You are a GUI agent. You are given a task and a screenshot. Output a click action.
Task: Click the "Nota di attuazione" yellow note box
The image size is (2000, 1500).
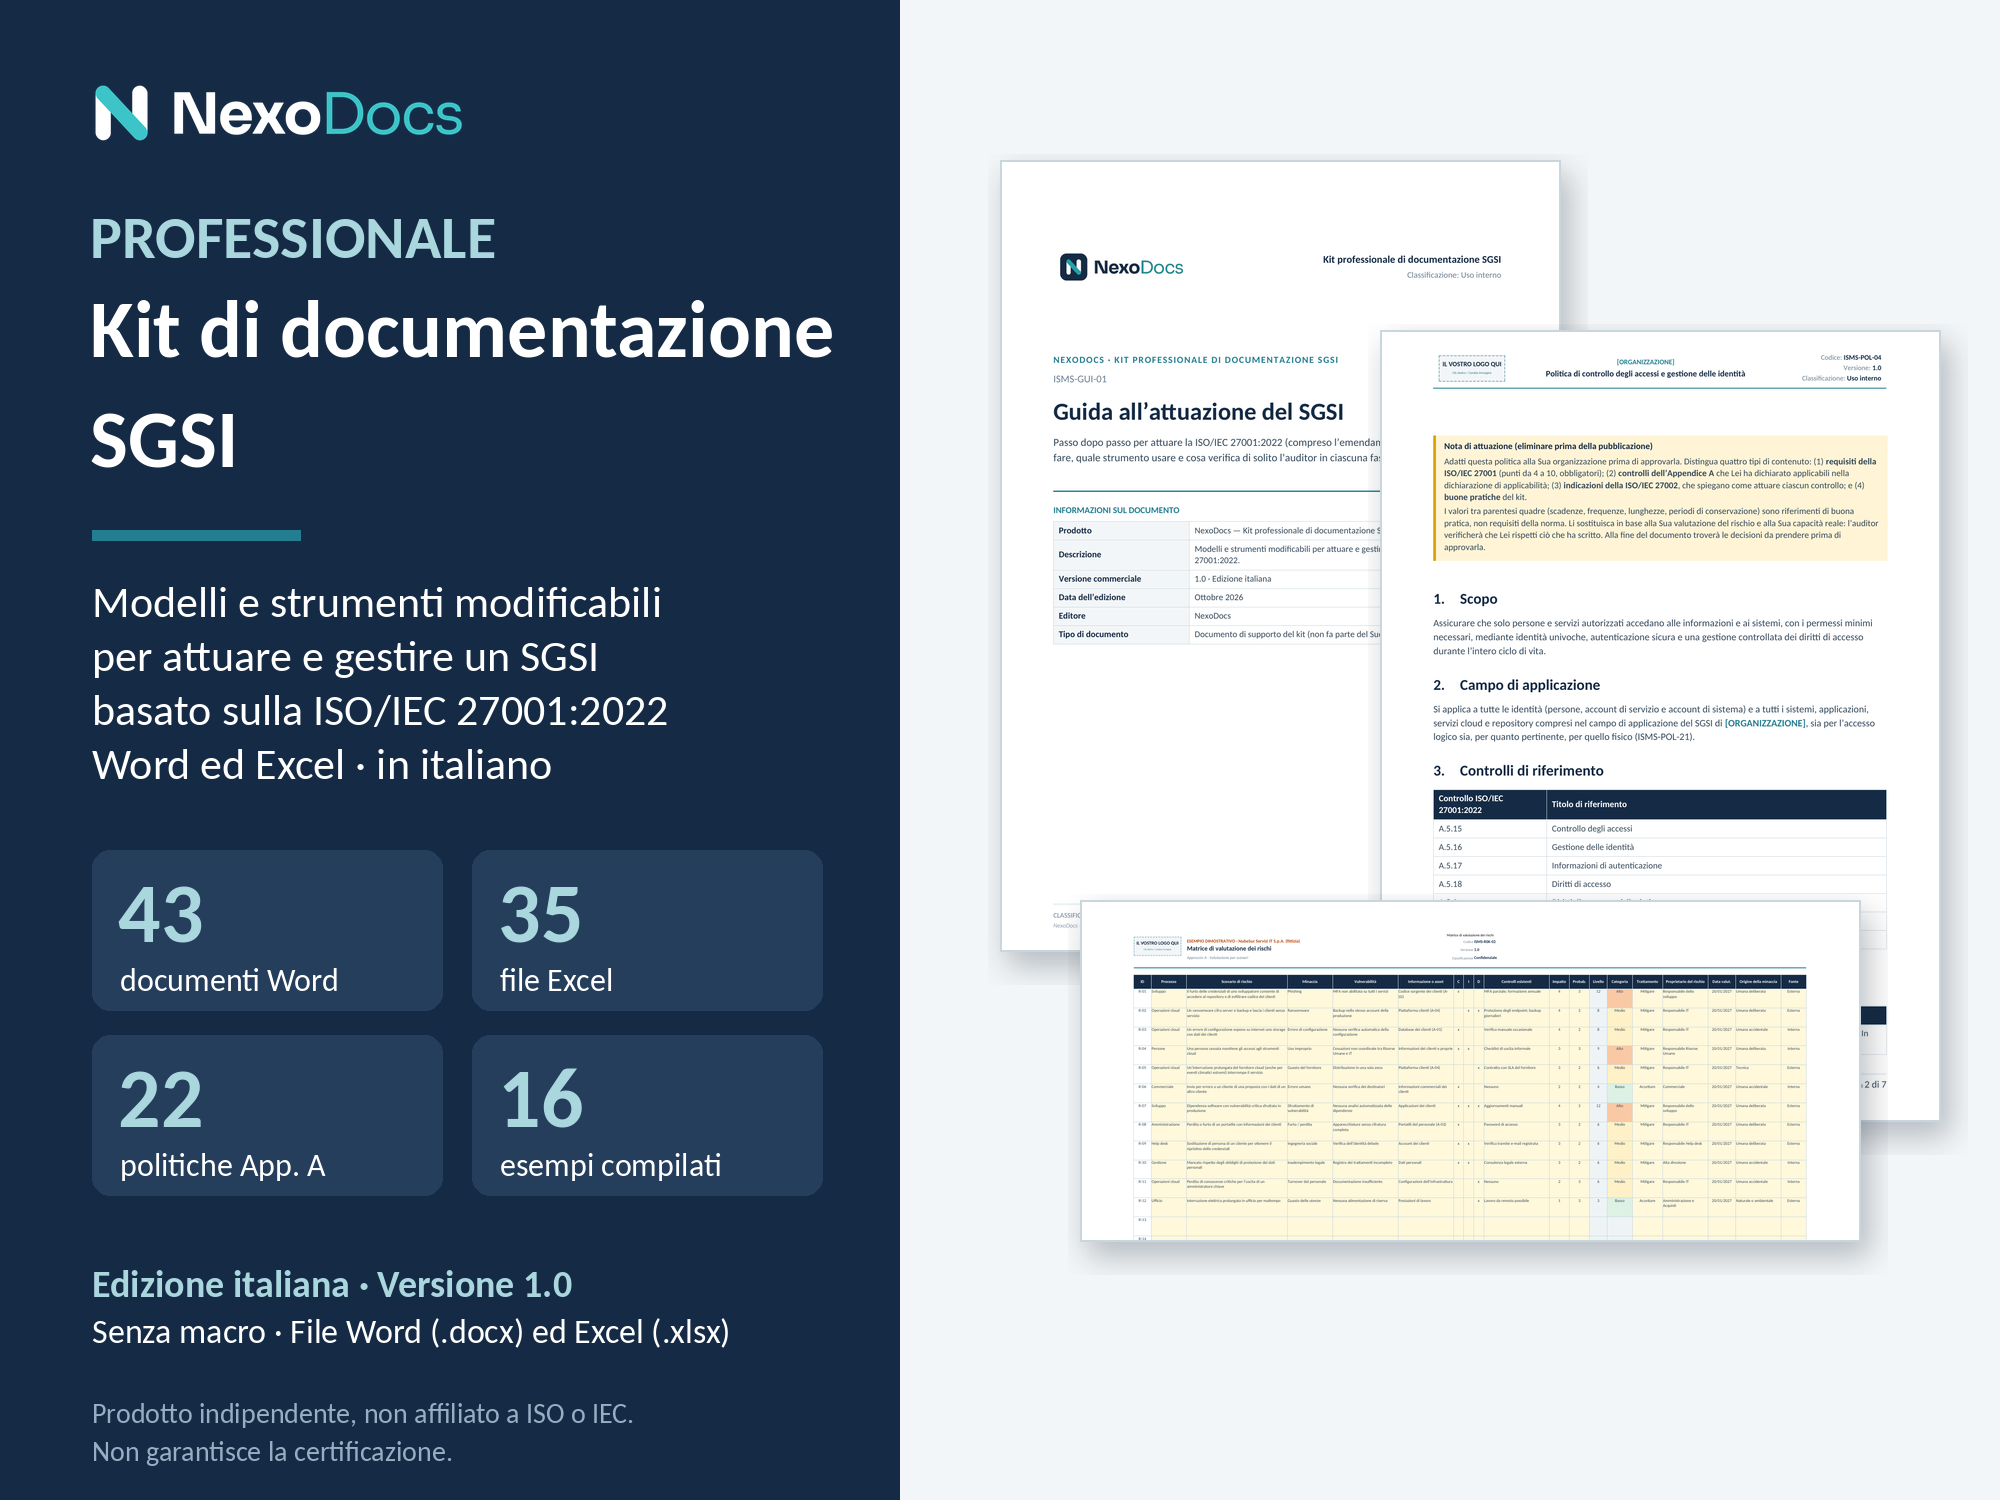pyautogui.click(x=1660, y=497)
